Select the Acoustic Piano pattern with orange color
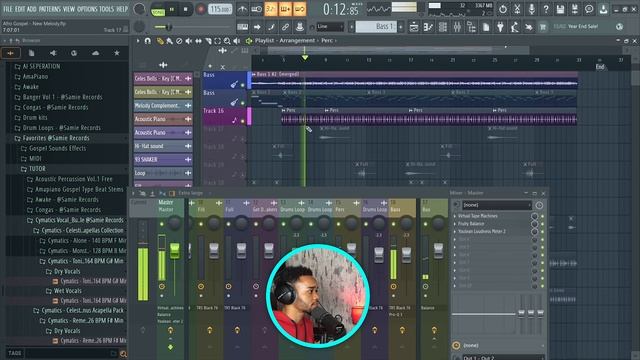This screenshot has height=360, width=640. tap(163, 119)
